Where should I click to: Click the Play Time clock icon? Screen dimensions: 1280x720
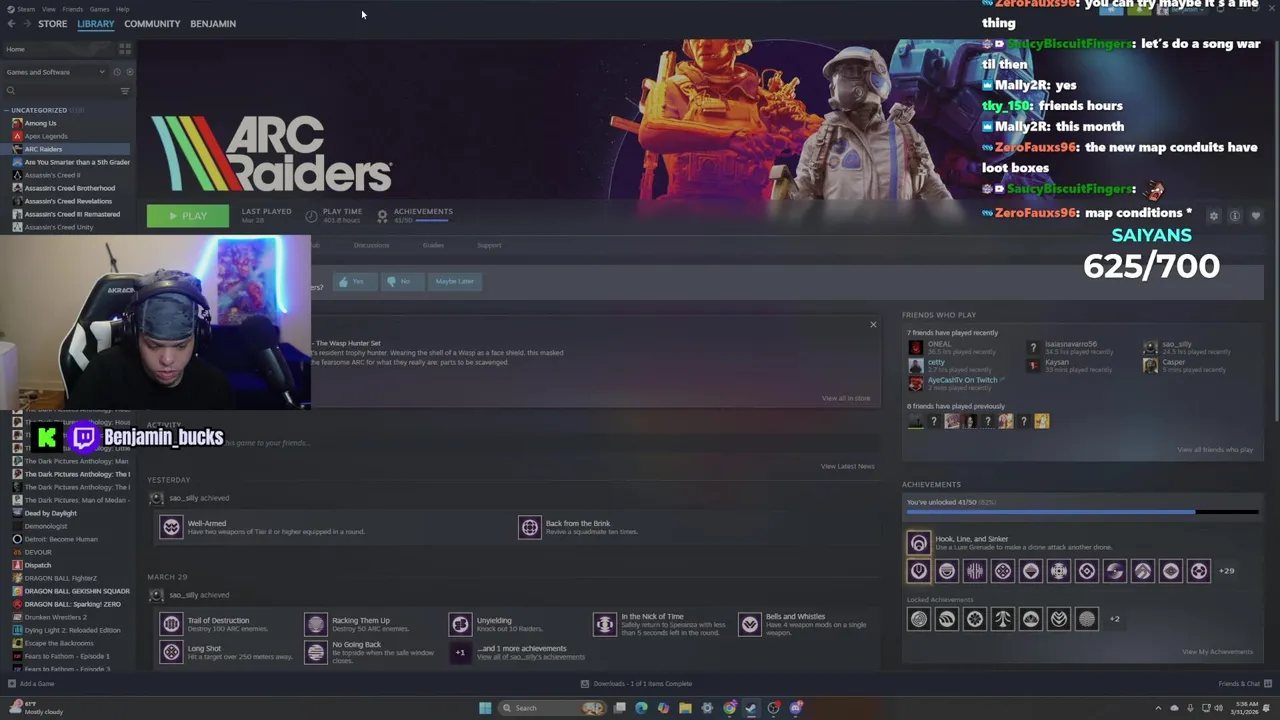tap(311, 216)
